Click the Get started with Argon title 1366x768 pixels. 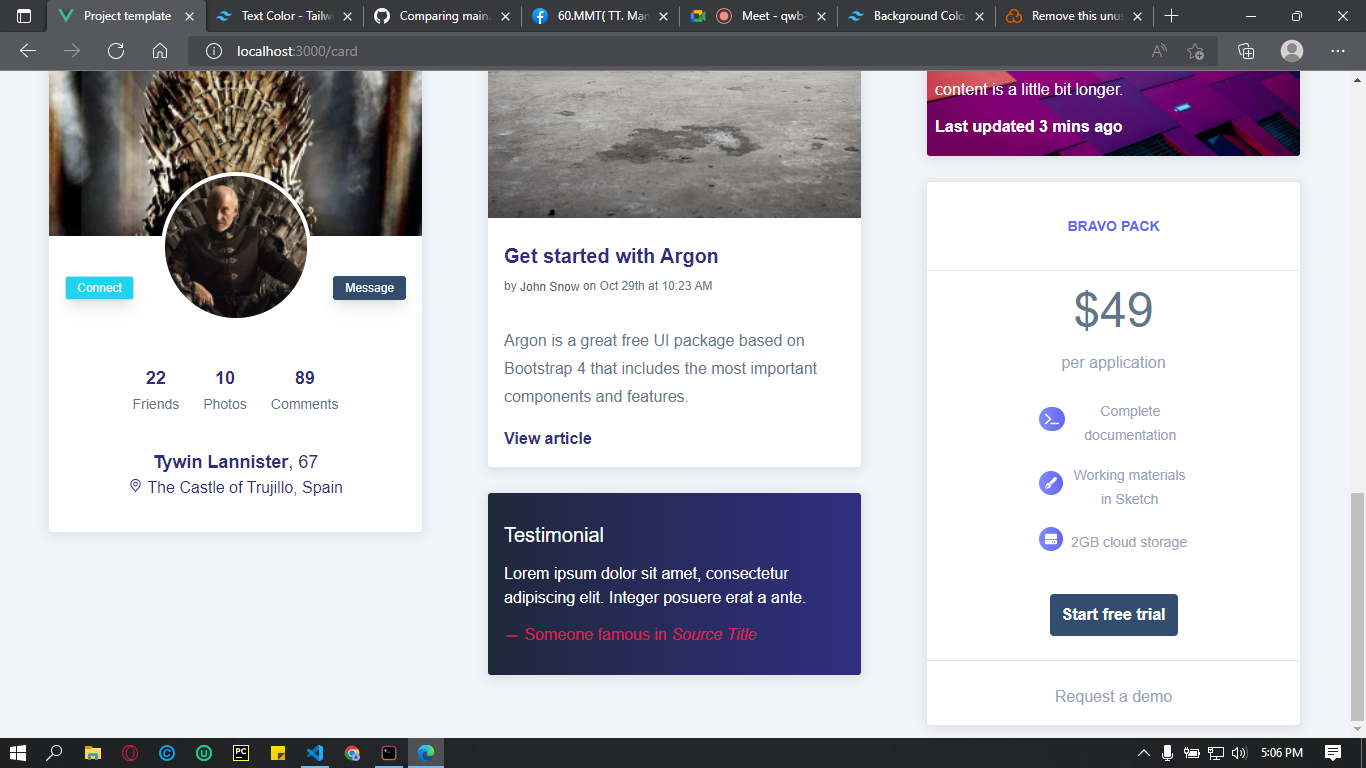[611, 256]
